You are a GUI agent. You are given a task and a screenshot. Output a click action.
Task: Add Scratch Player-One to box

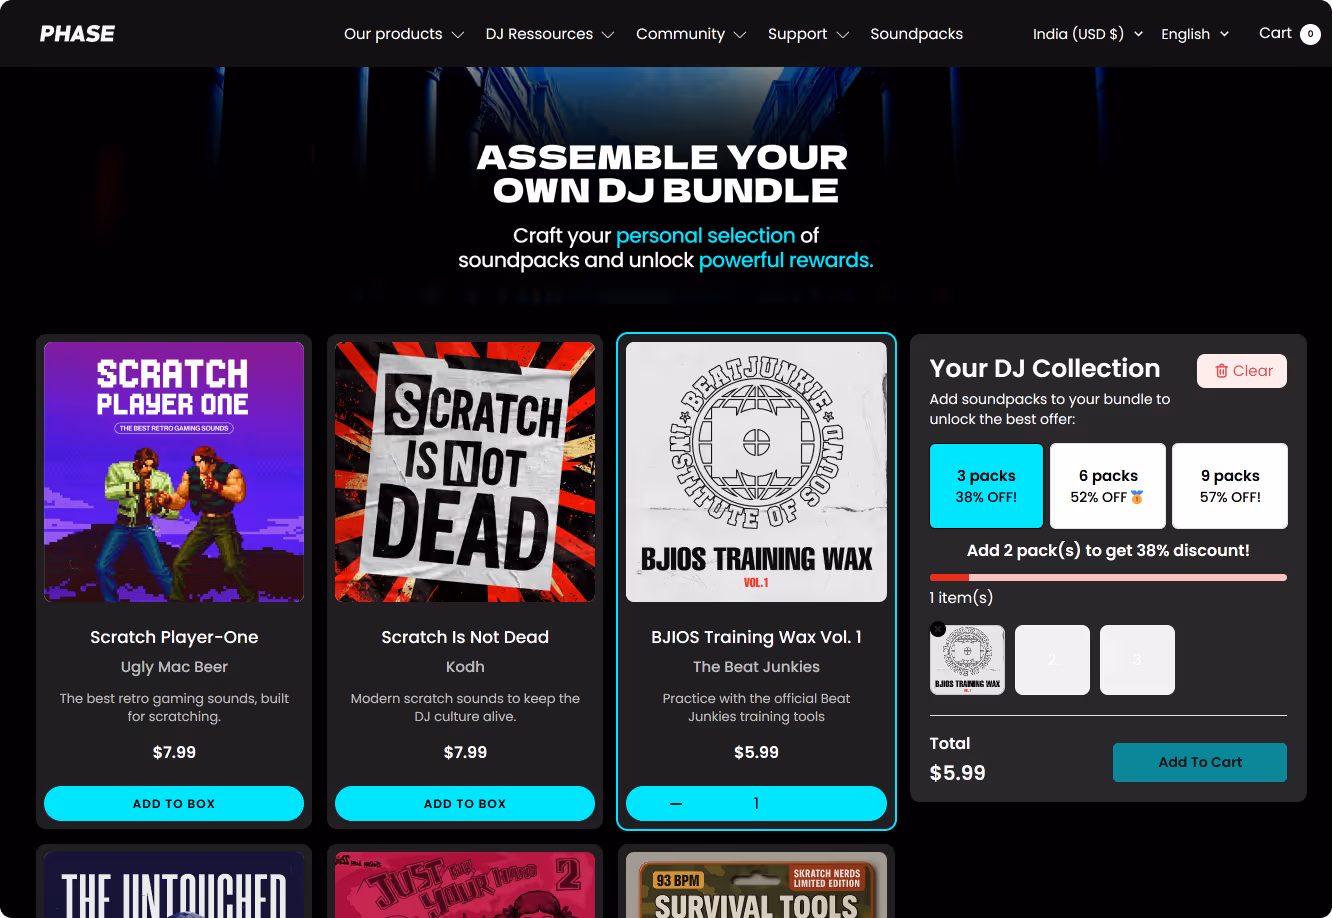click(174, 803)
